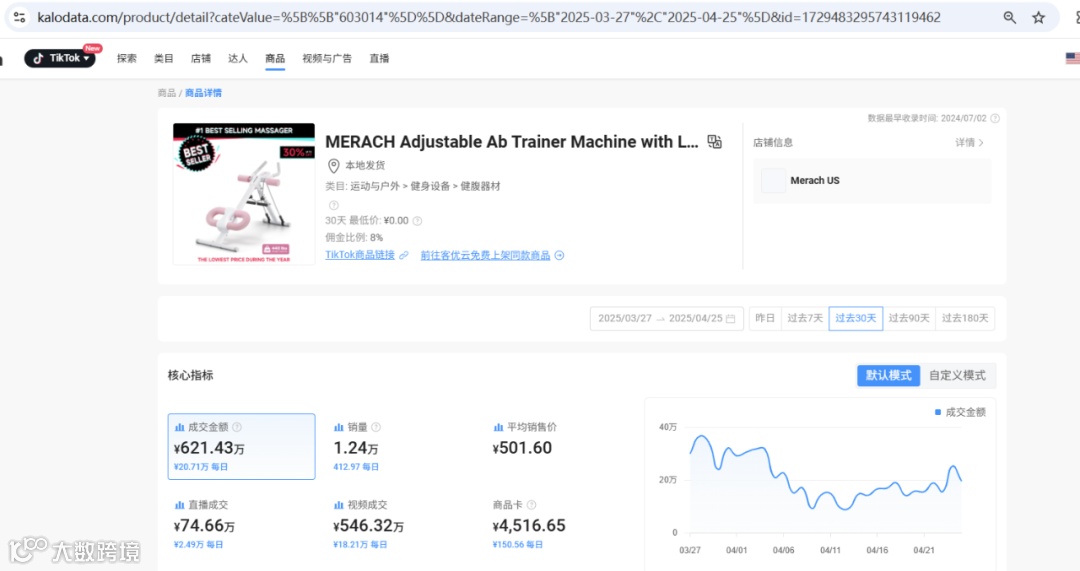Click the bar chart icon beside 直播成交
Viewport: 1080px width, 571px height.
[180, 506]
